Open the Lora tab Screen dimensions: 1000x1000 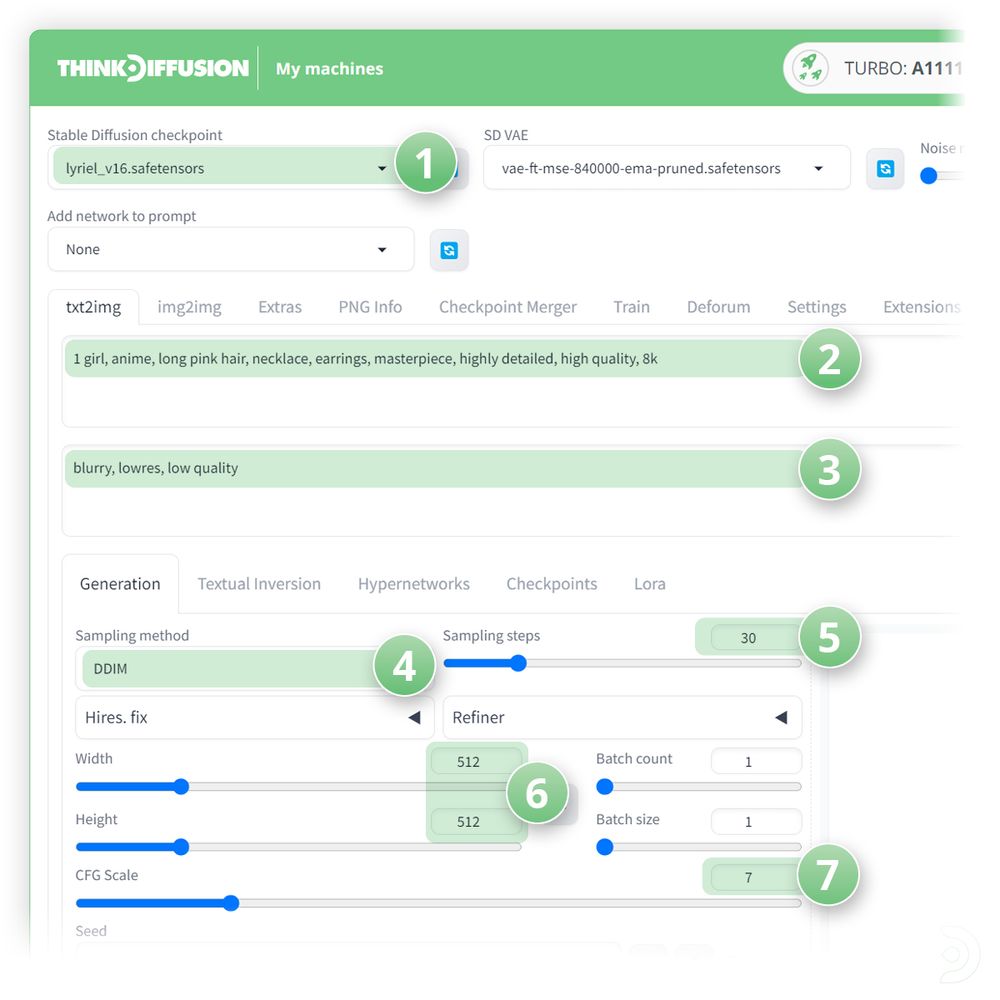pos(649,584)
